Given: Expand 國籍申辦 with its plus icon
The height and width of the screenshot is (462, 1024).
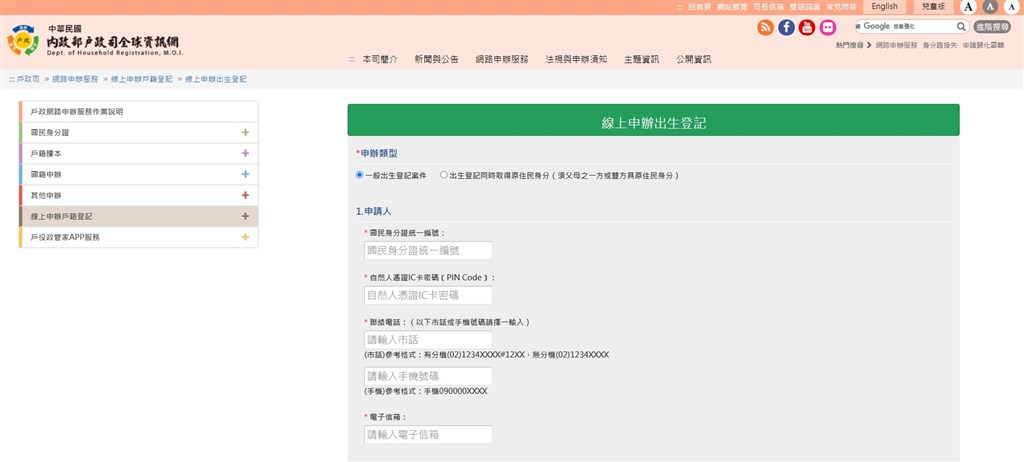Looking at the screenshot, I should pos(245,174).
